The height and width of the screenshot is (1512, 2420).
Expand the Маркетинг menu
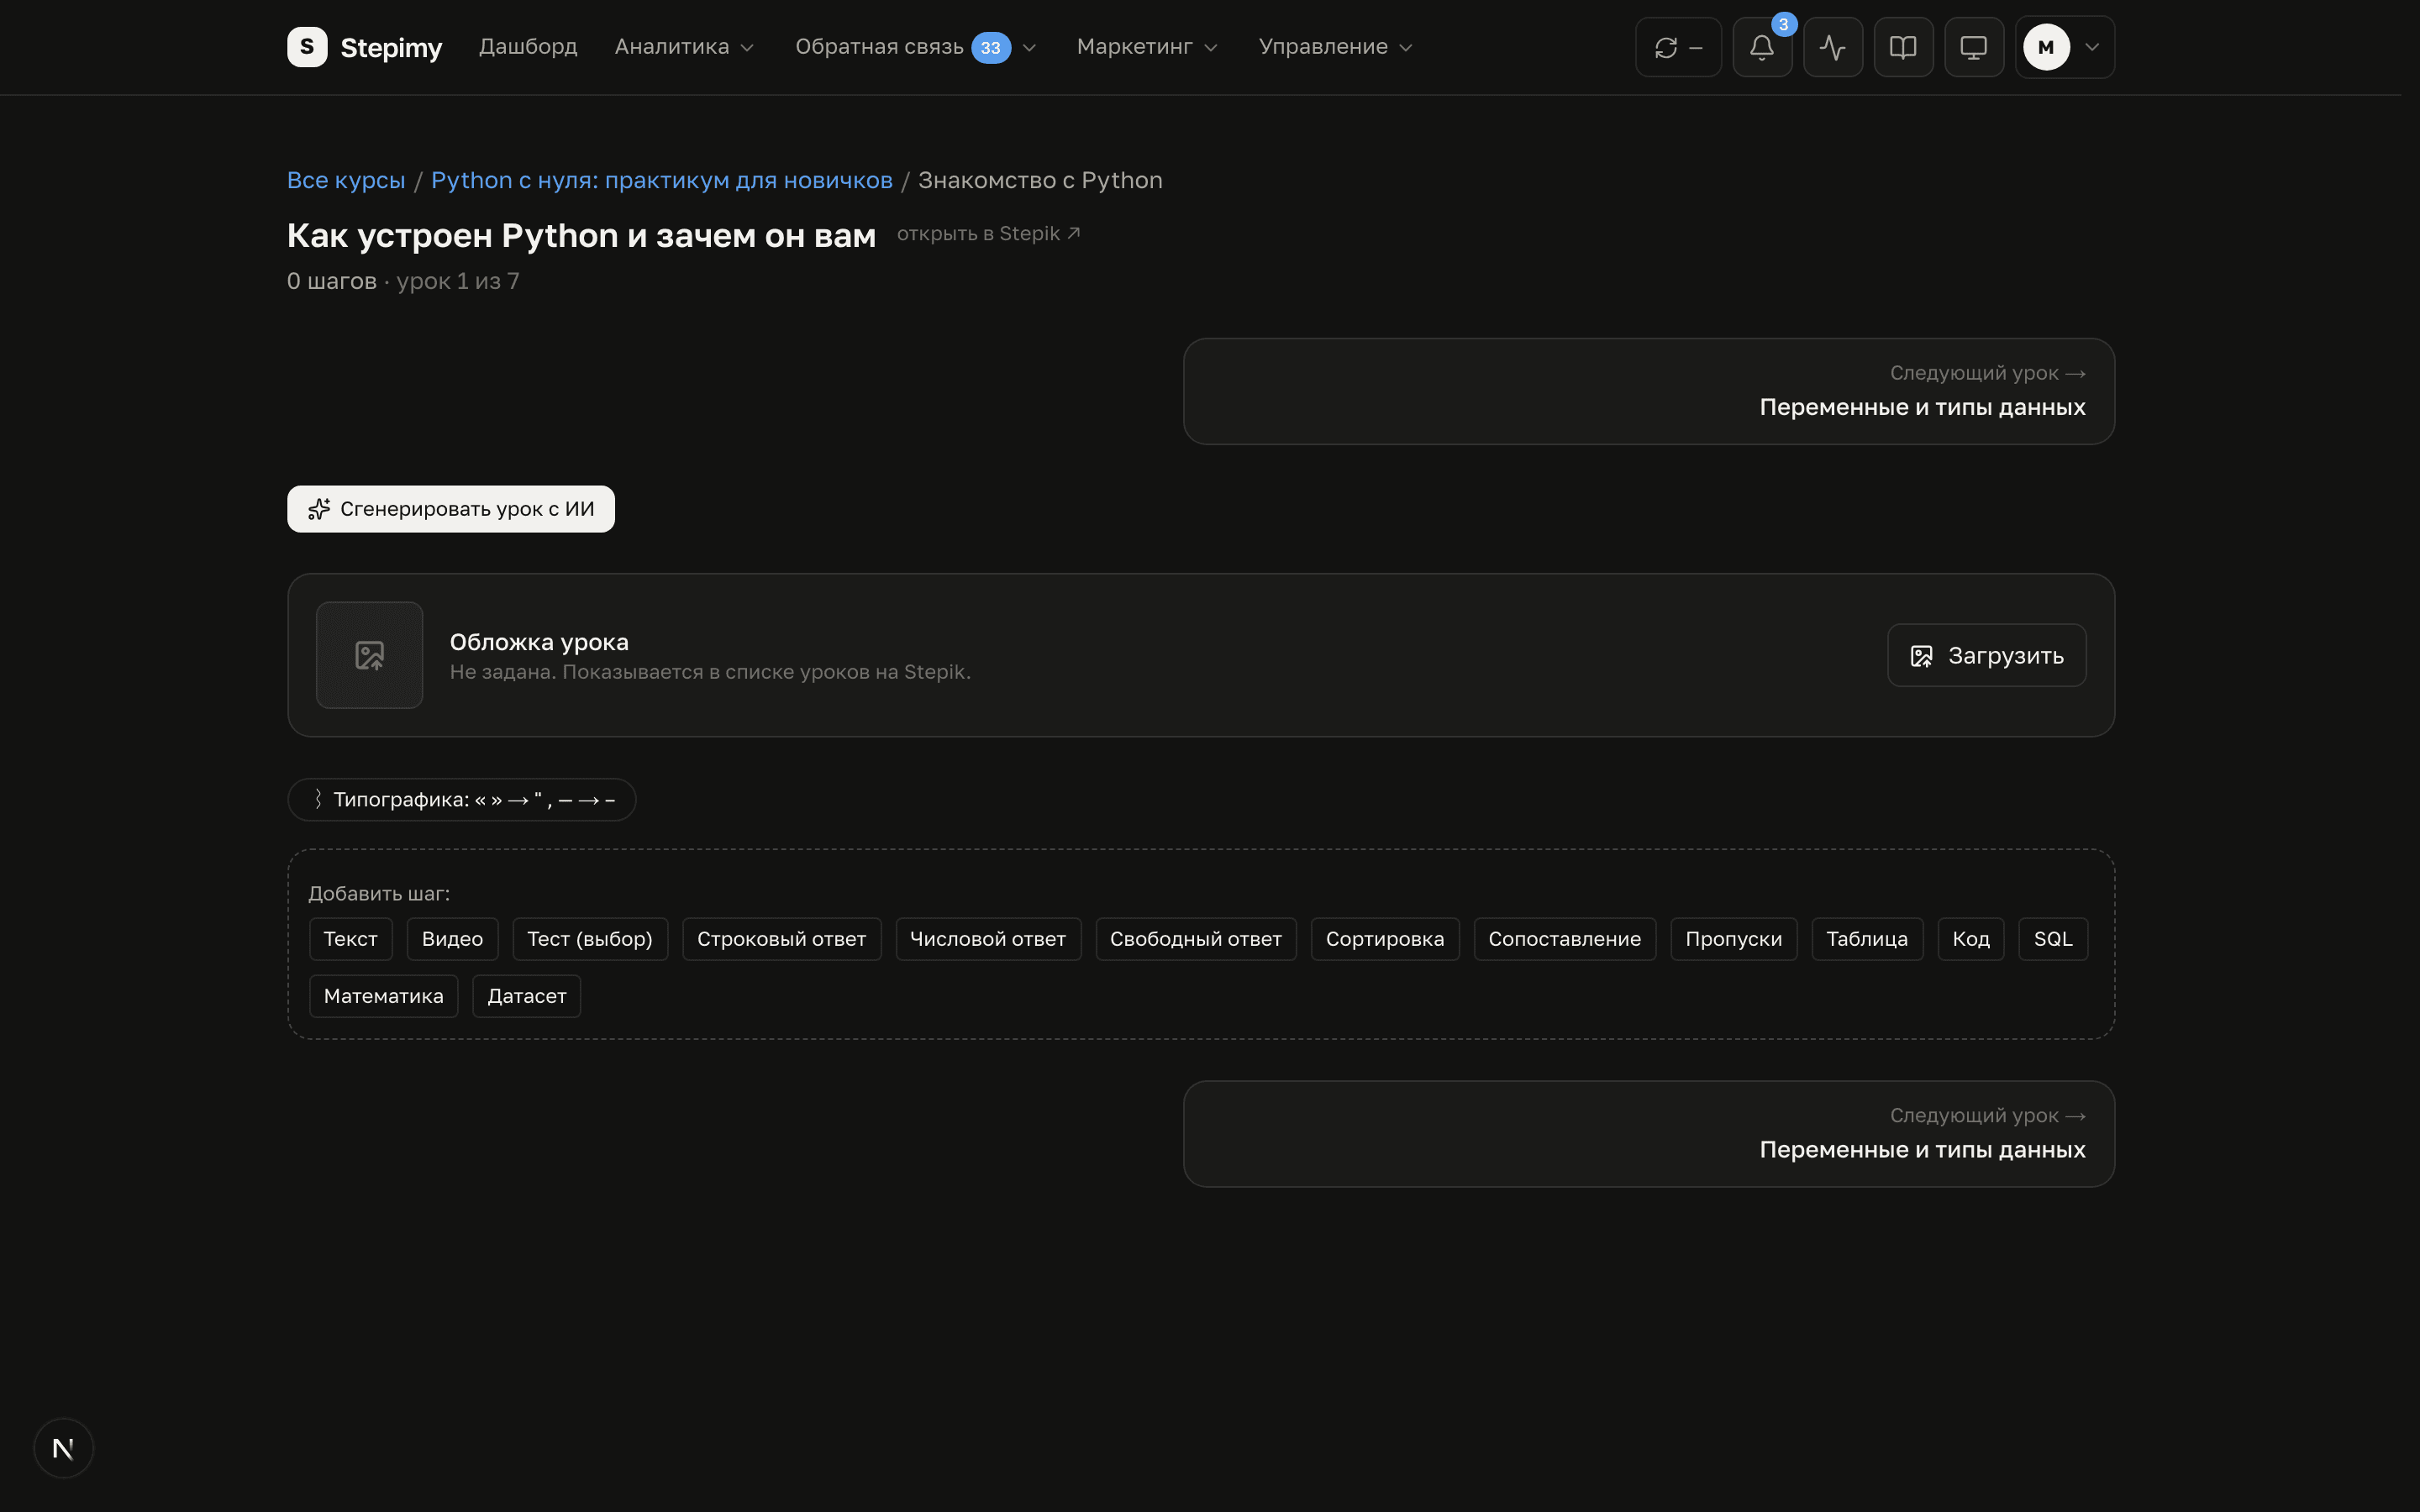1147,47
